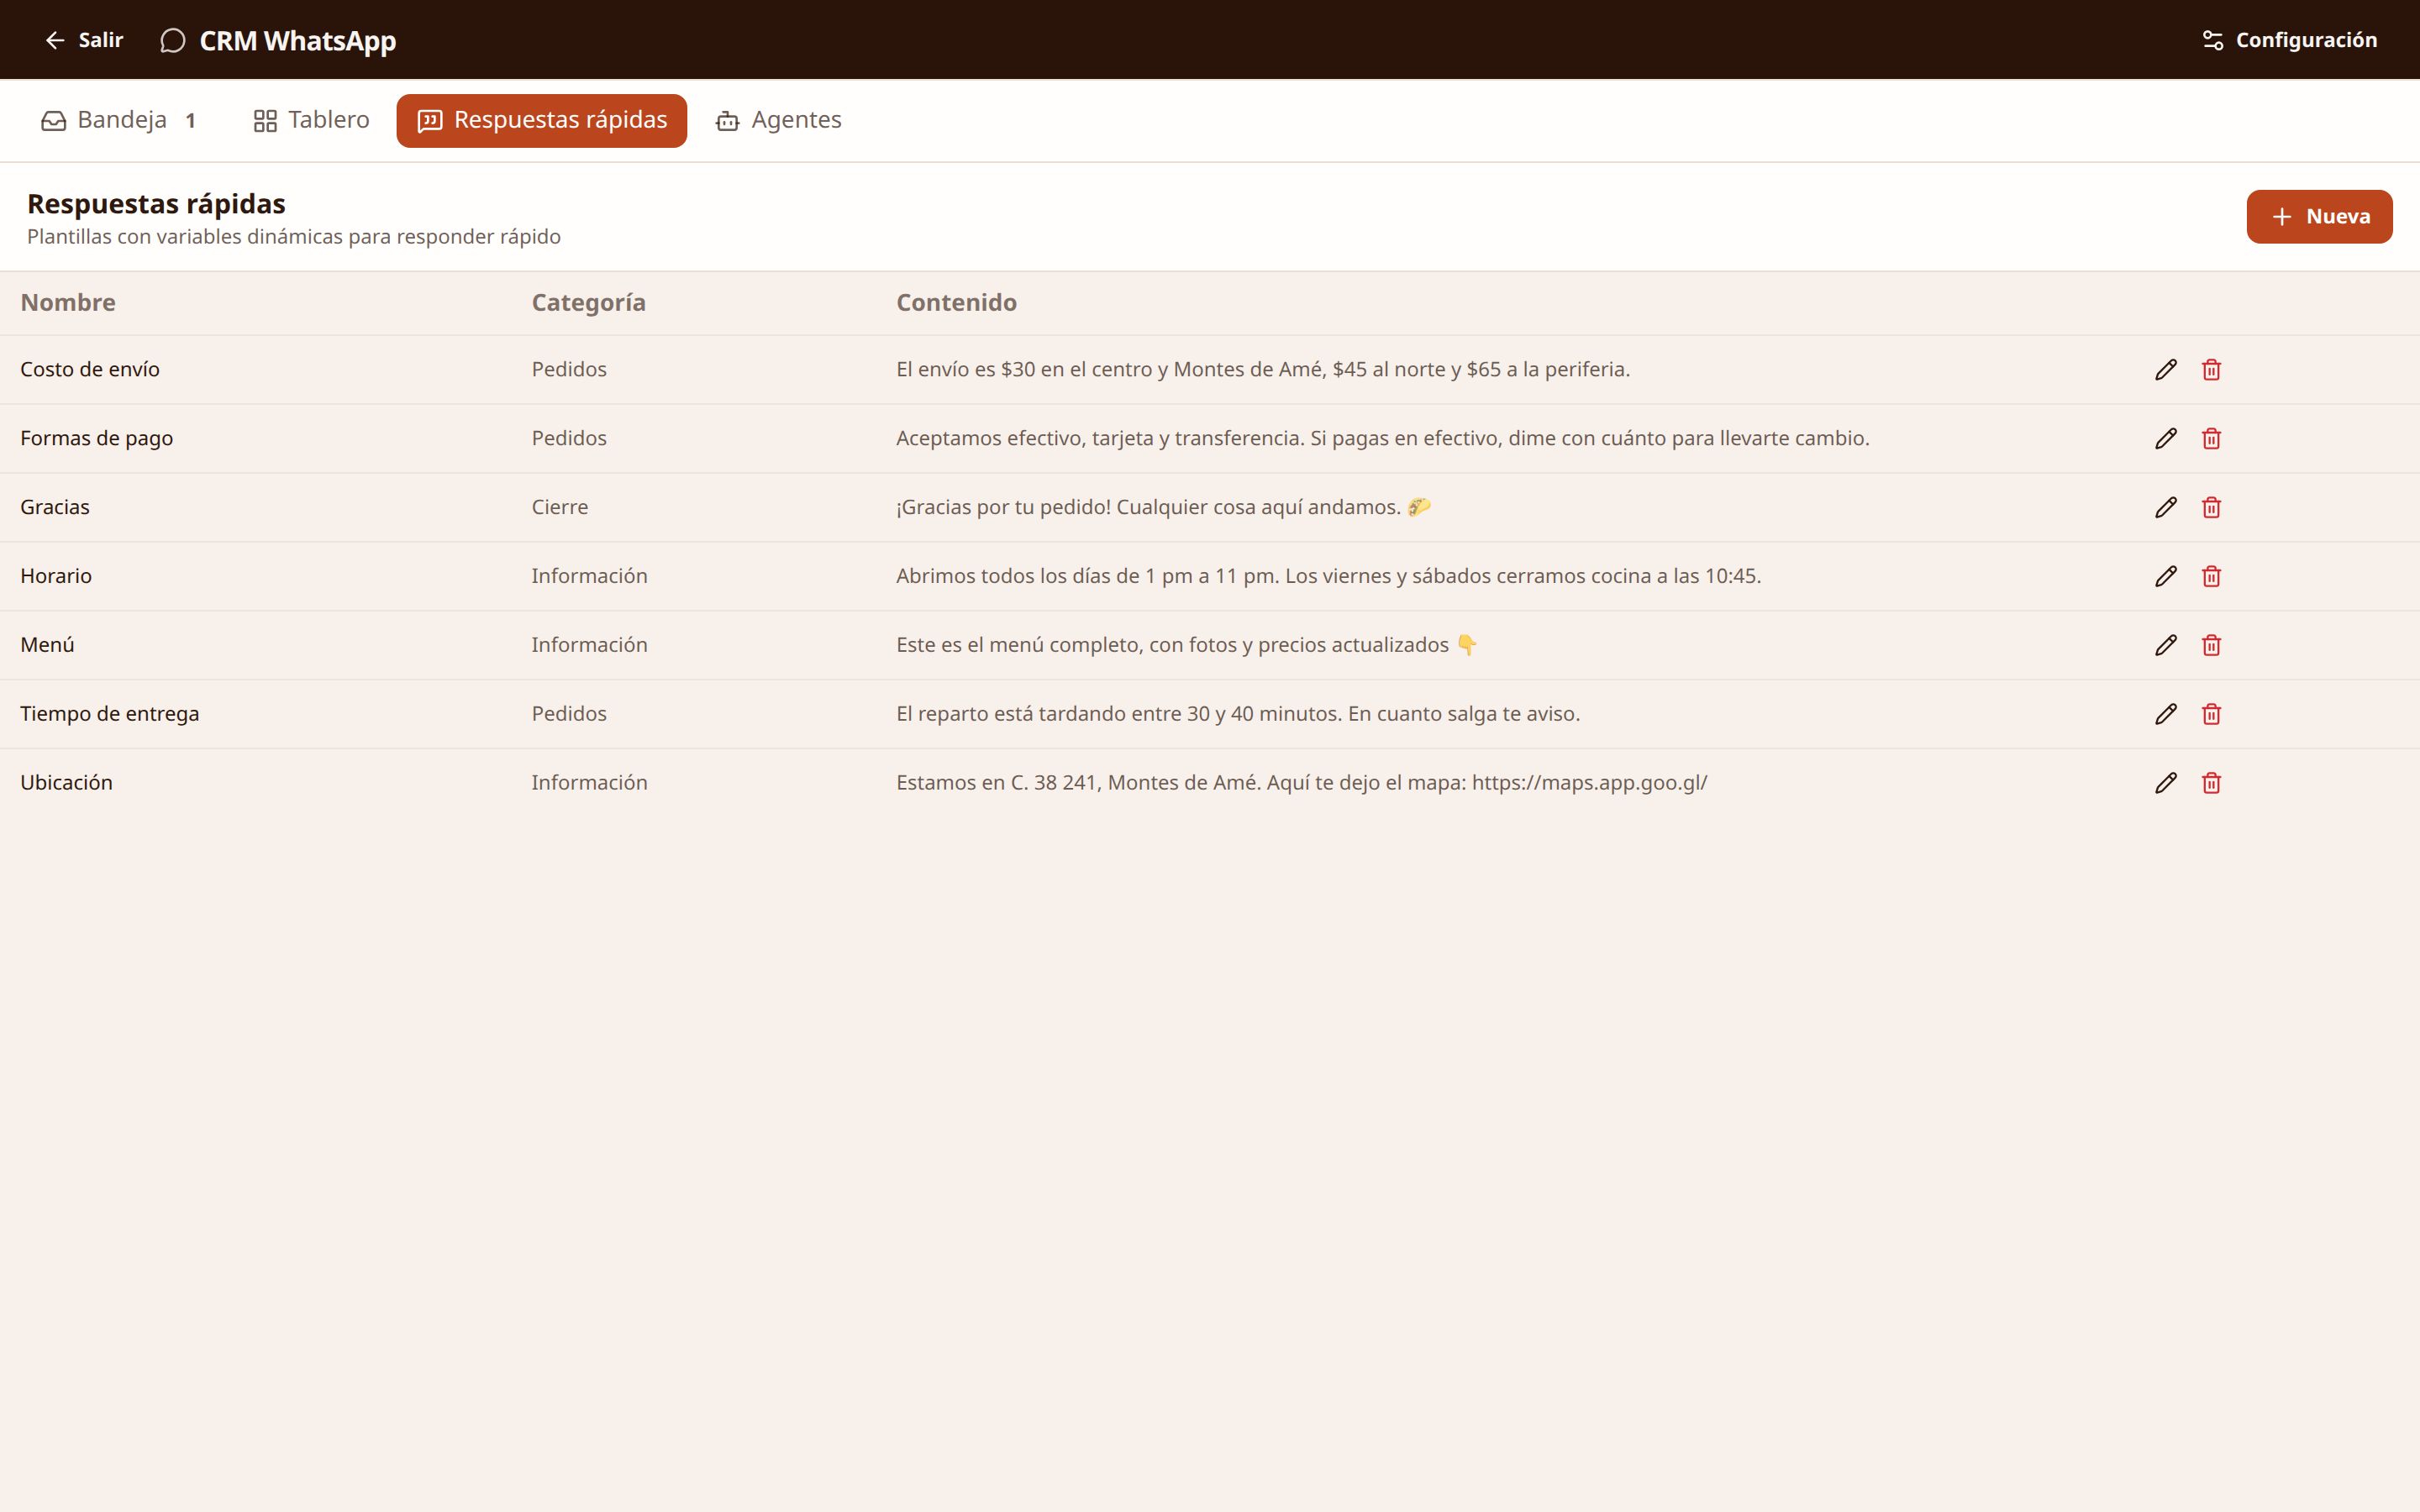Viewport: 2420px width, 1512px height.
Task: Open Configuración settings
Action: (2289, 40)
